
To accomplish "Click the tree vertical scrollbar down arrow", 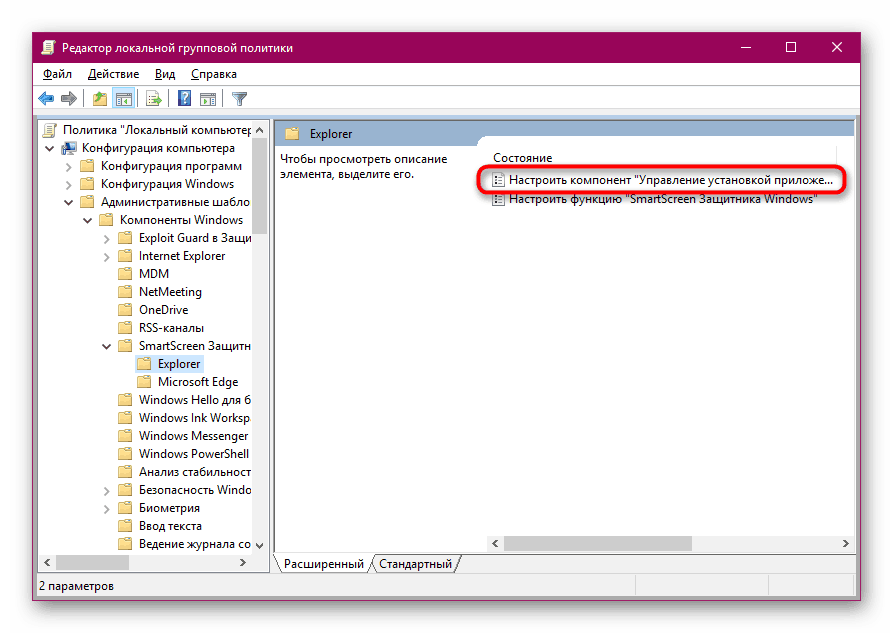I will point(260,545).
